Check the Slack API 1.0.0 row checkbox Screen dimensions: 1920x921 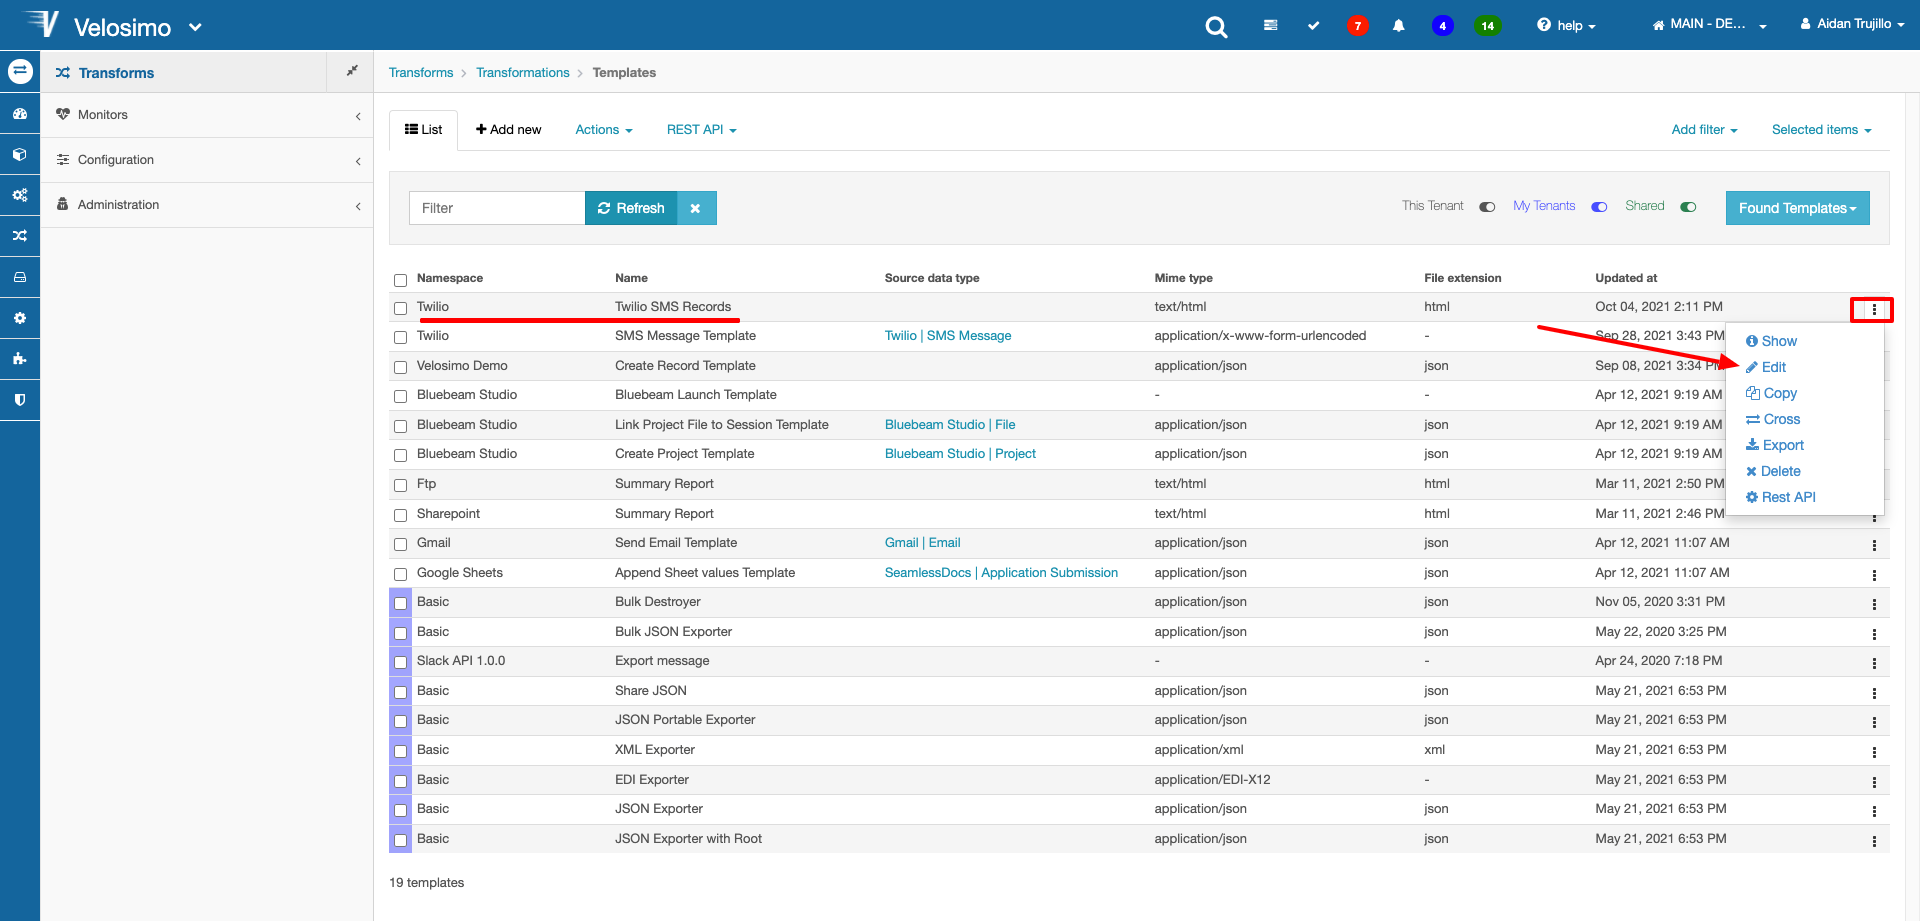(400, 662)
